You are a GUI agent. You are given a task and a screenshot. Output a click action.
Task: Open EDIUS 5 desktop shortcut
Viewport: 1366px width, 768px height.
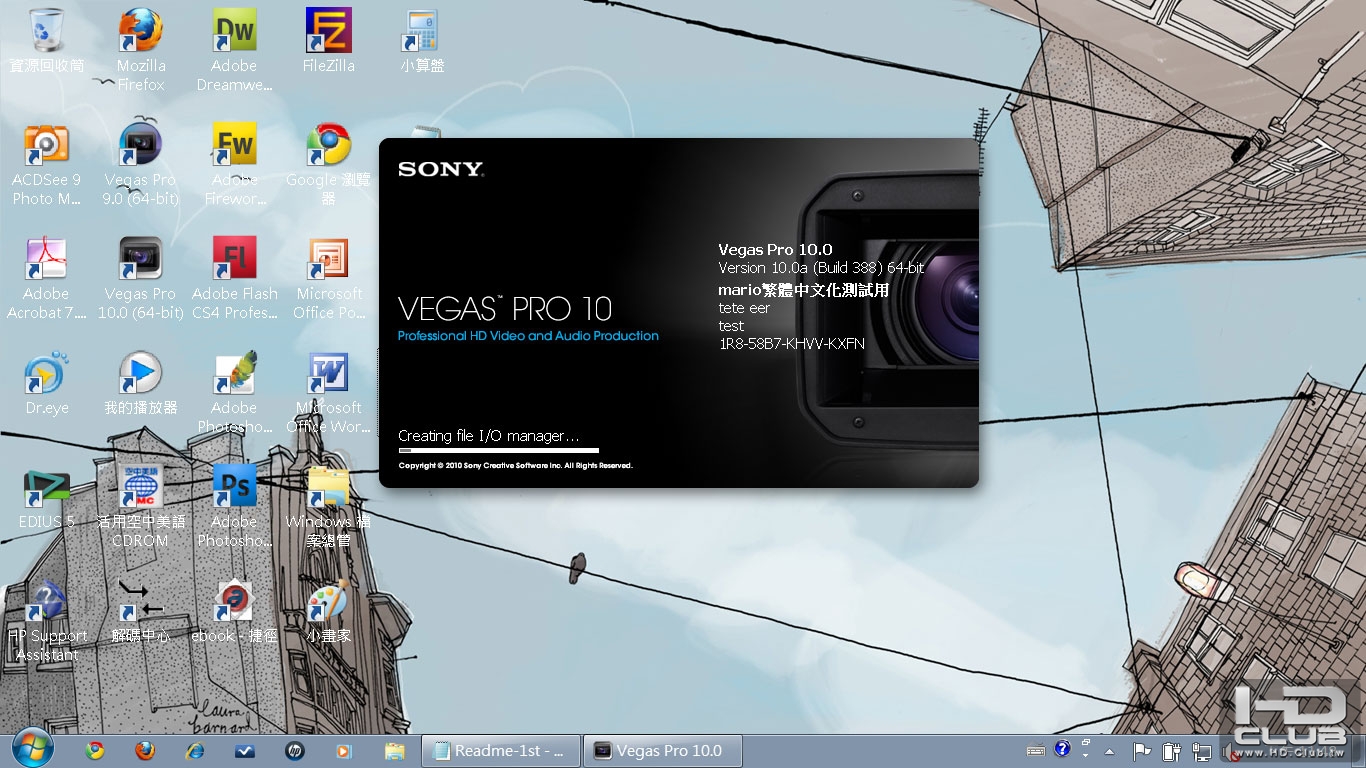(x=46, y=487)
